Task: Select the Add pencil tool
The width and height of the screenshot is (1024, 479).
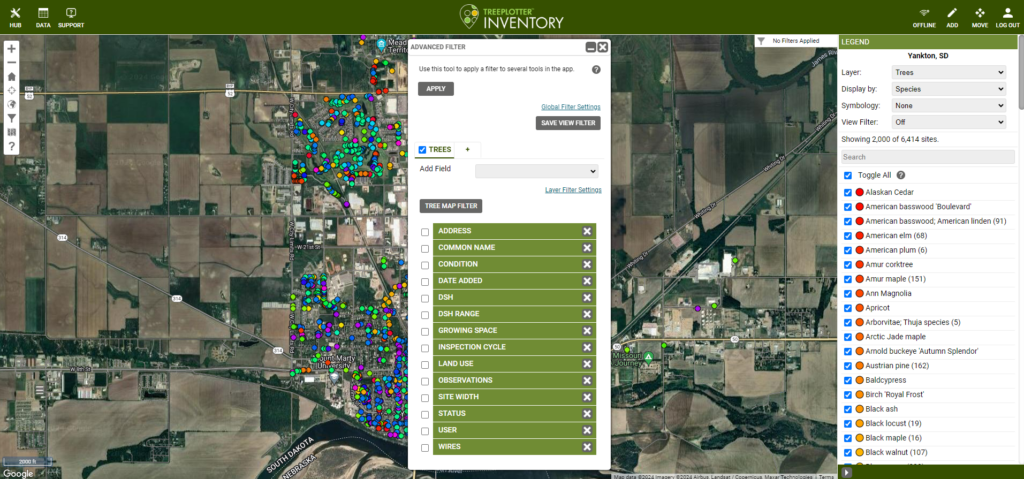Action: click(x=952, y=17)
